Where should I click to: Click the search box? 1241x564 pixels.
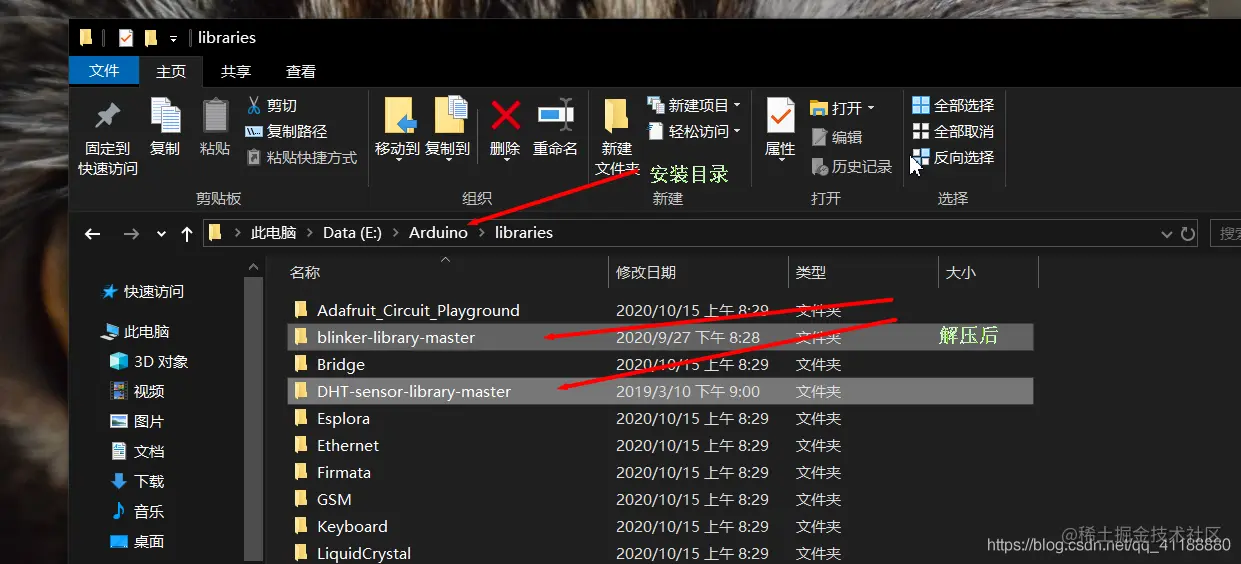coord(1225,233)
